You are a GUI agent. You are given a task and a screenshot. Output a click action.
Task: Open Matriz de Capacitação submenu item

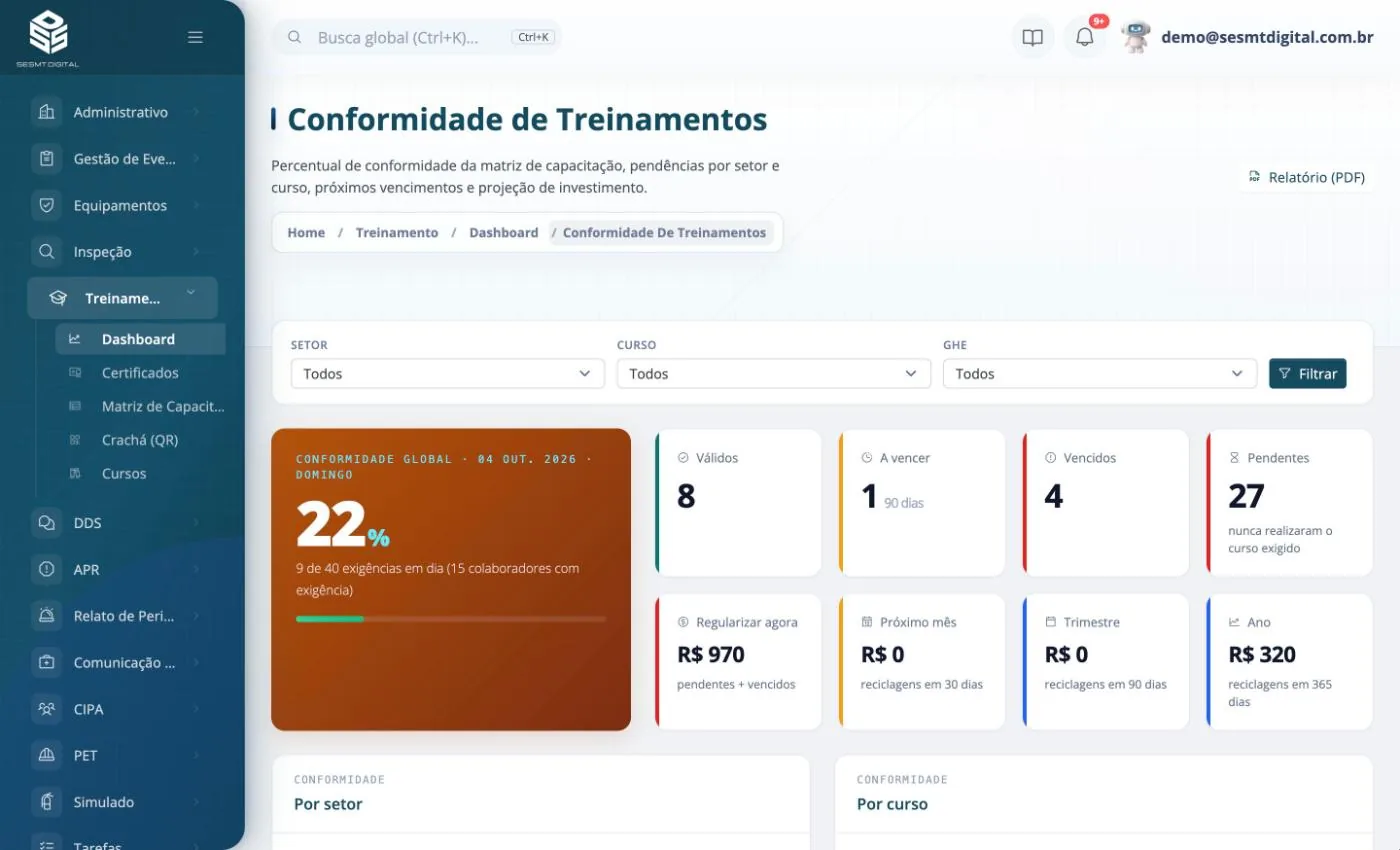141,406
